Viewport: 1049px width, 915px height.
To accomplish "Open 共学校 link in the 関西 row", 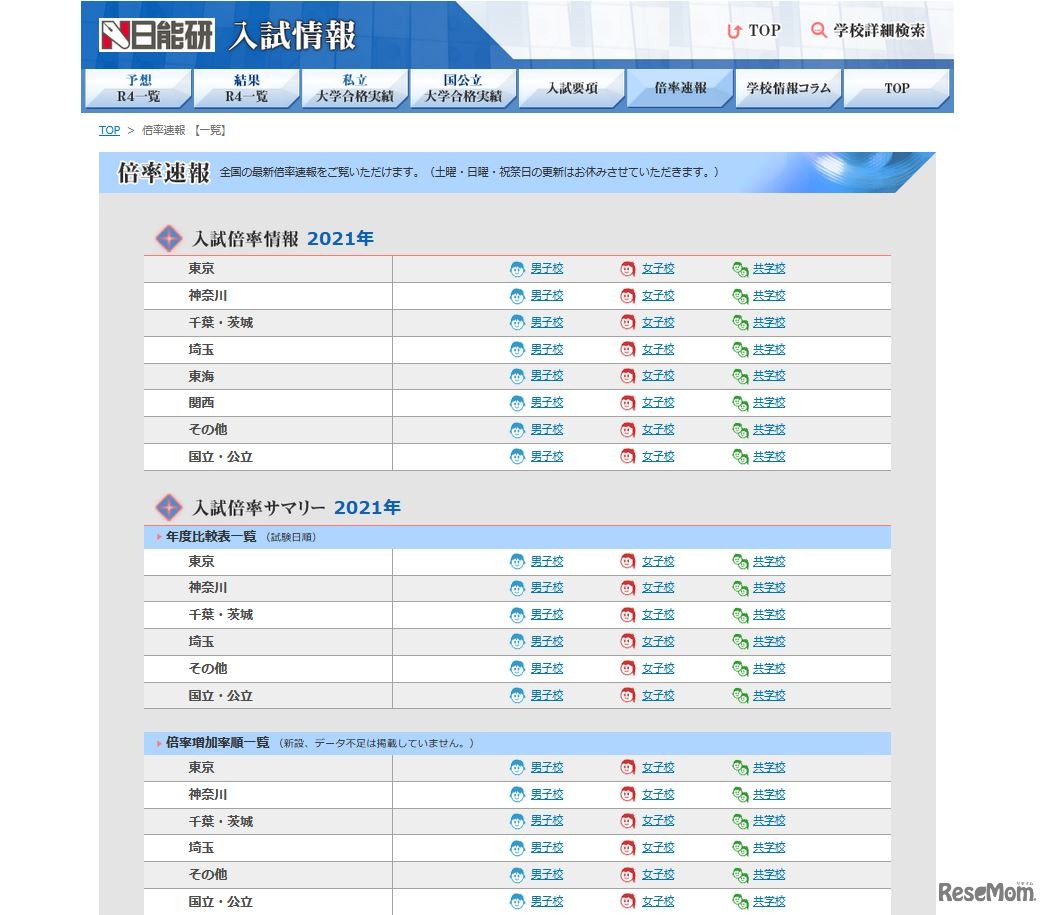I will pos(769,402).
